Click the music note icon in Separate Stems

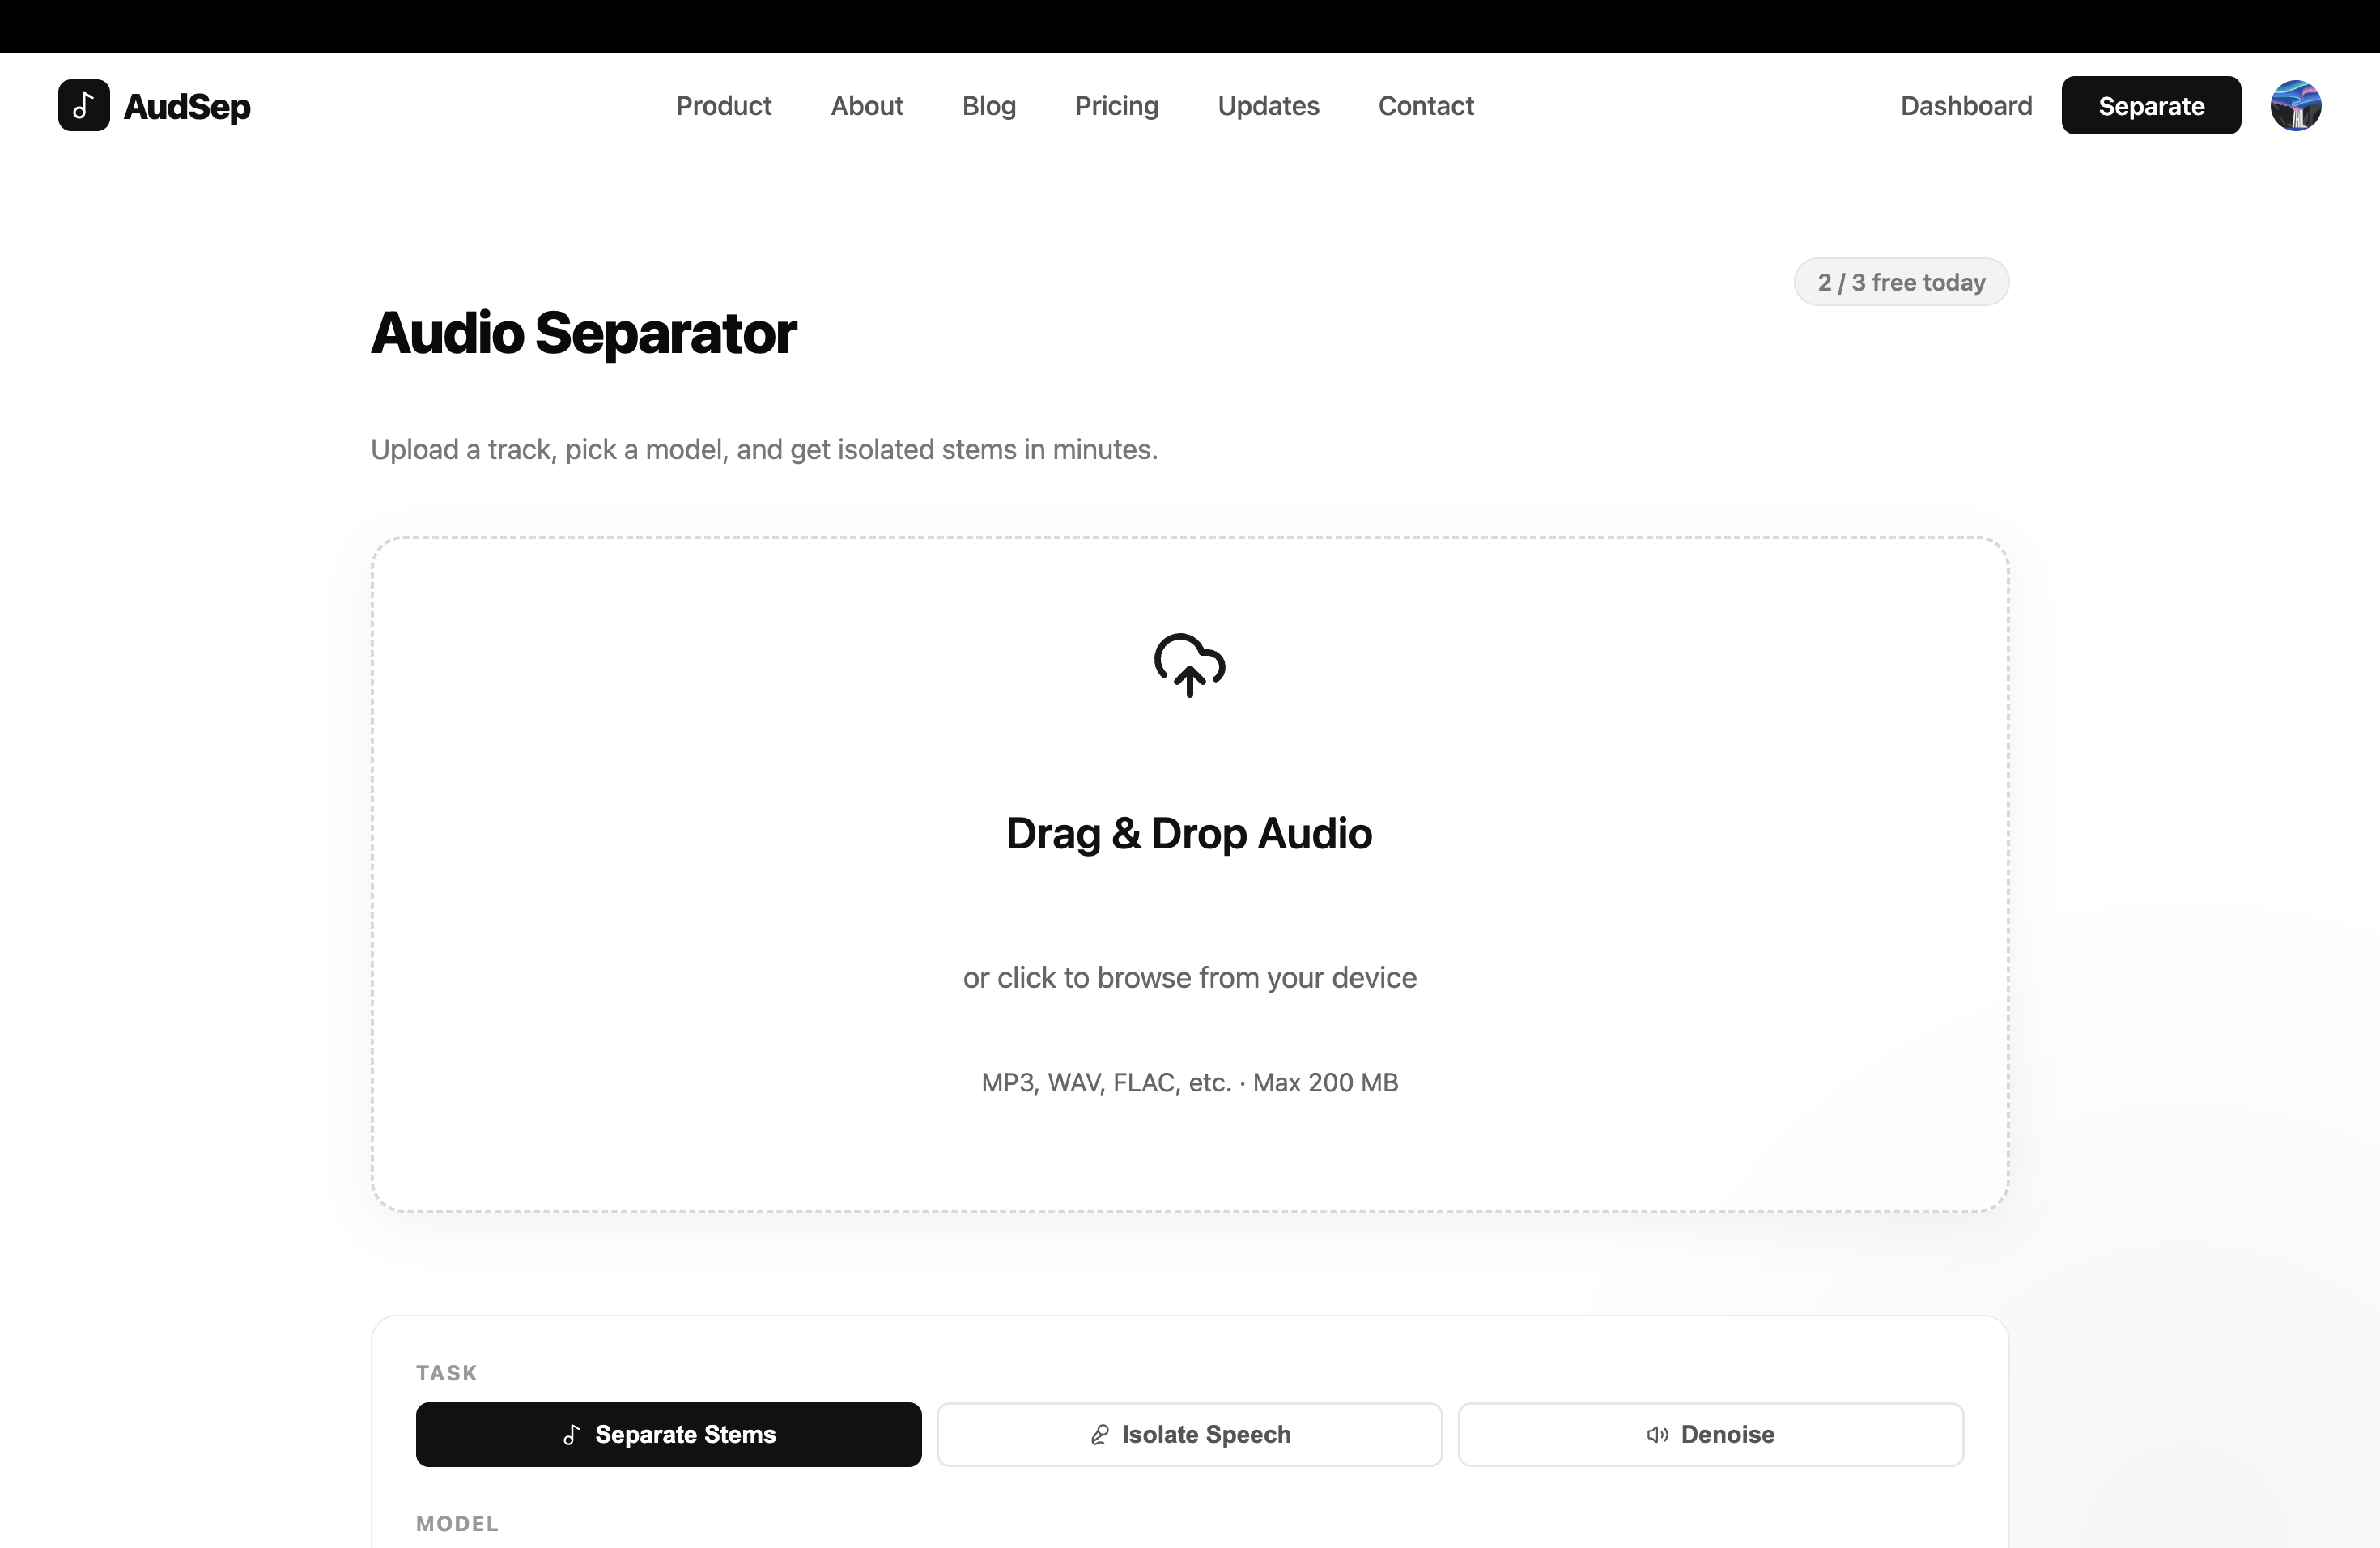point(571,1434)
